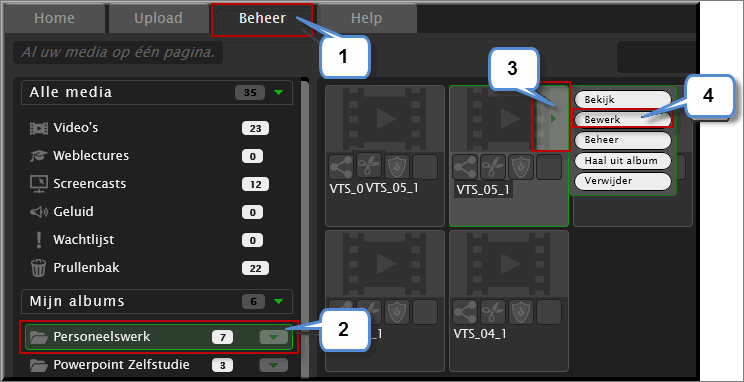Click the Verwijder option
The height and width of the screenshot is (382, 744).
(x=623, y=181)
